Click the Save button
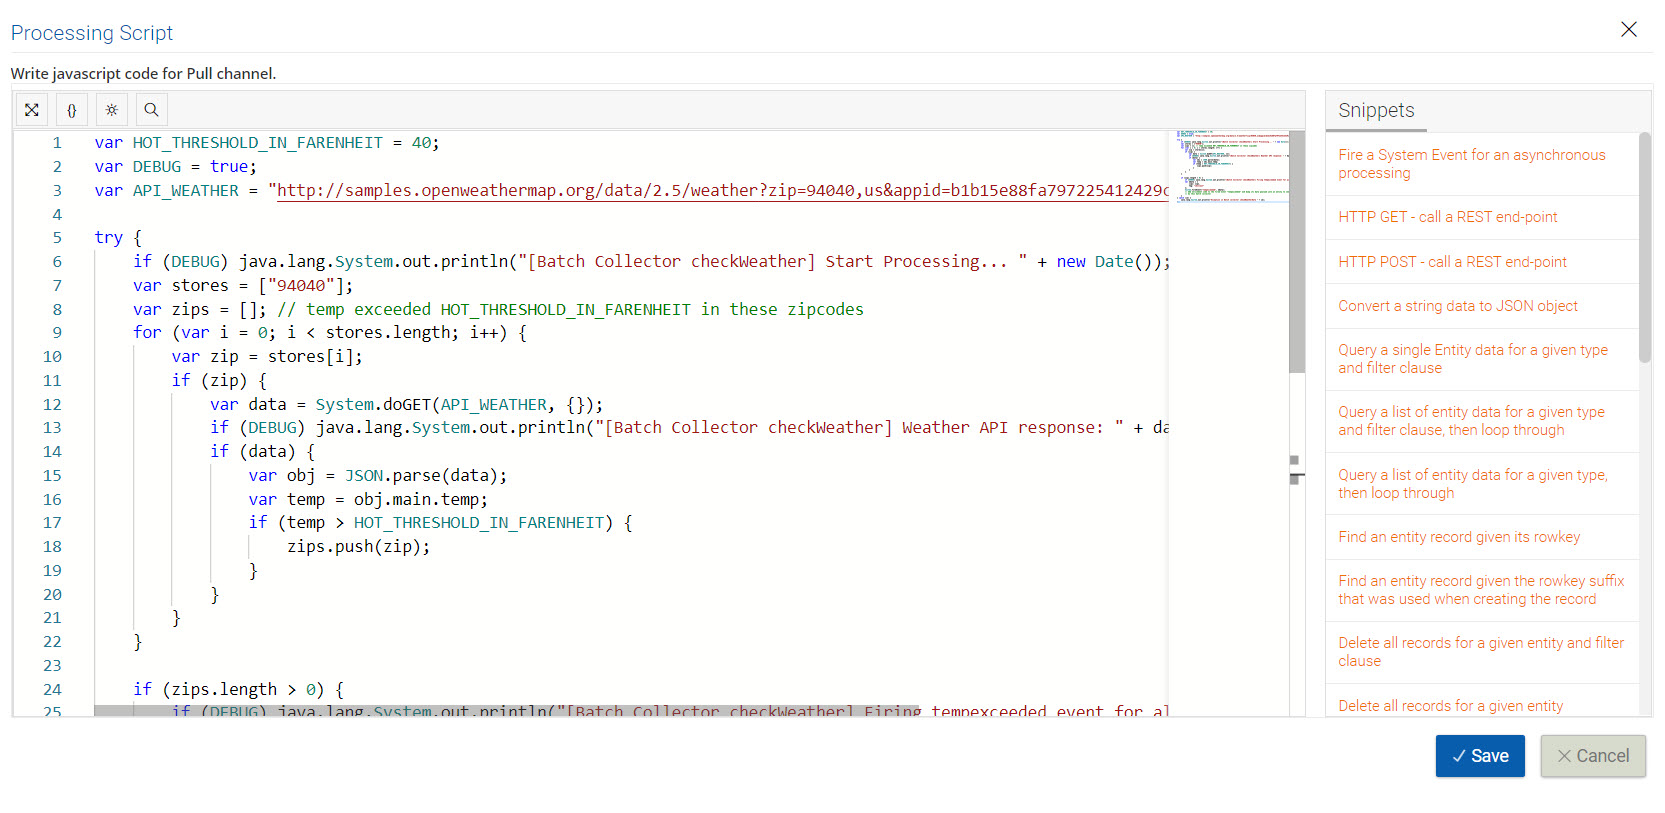 [1480, 756]
